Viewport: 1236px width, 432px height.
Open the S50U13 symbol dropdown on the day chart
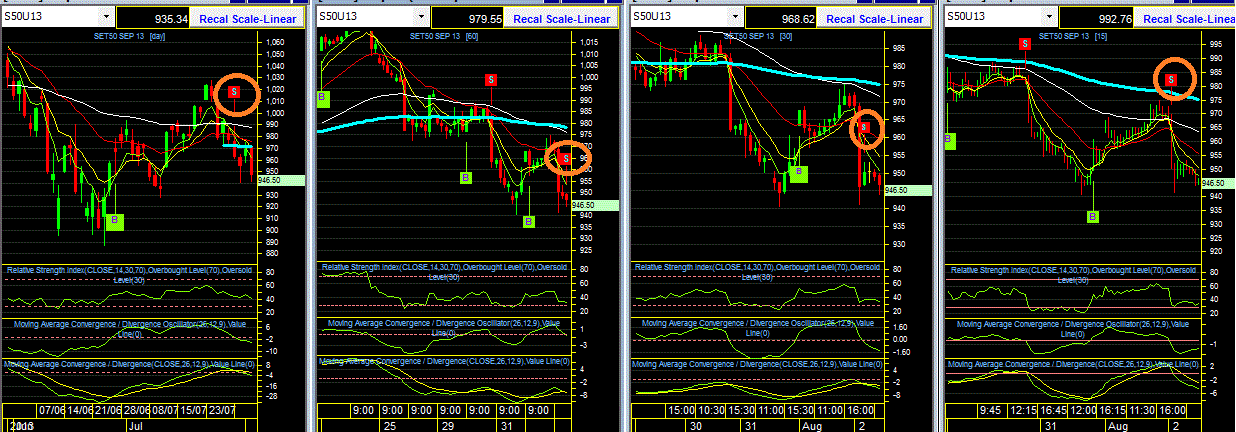coord(107,17)
